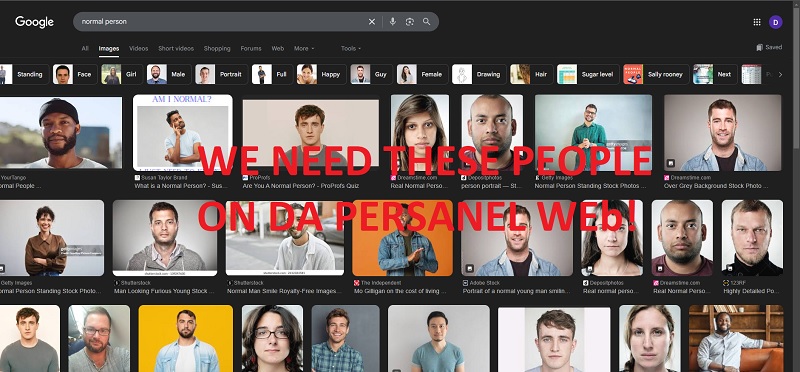Image resolution: width=800 pixels, height=372 pixels.
Task: Open the yellow background man thumbnail
Action: 186,338
